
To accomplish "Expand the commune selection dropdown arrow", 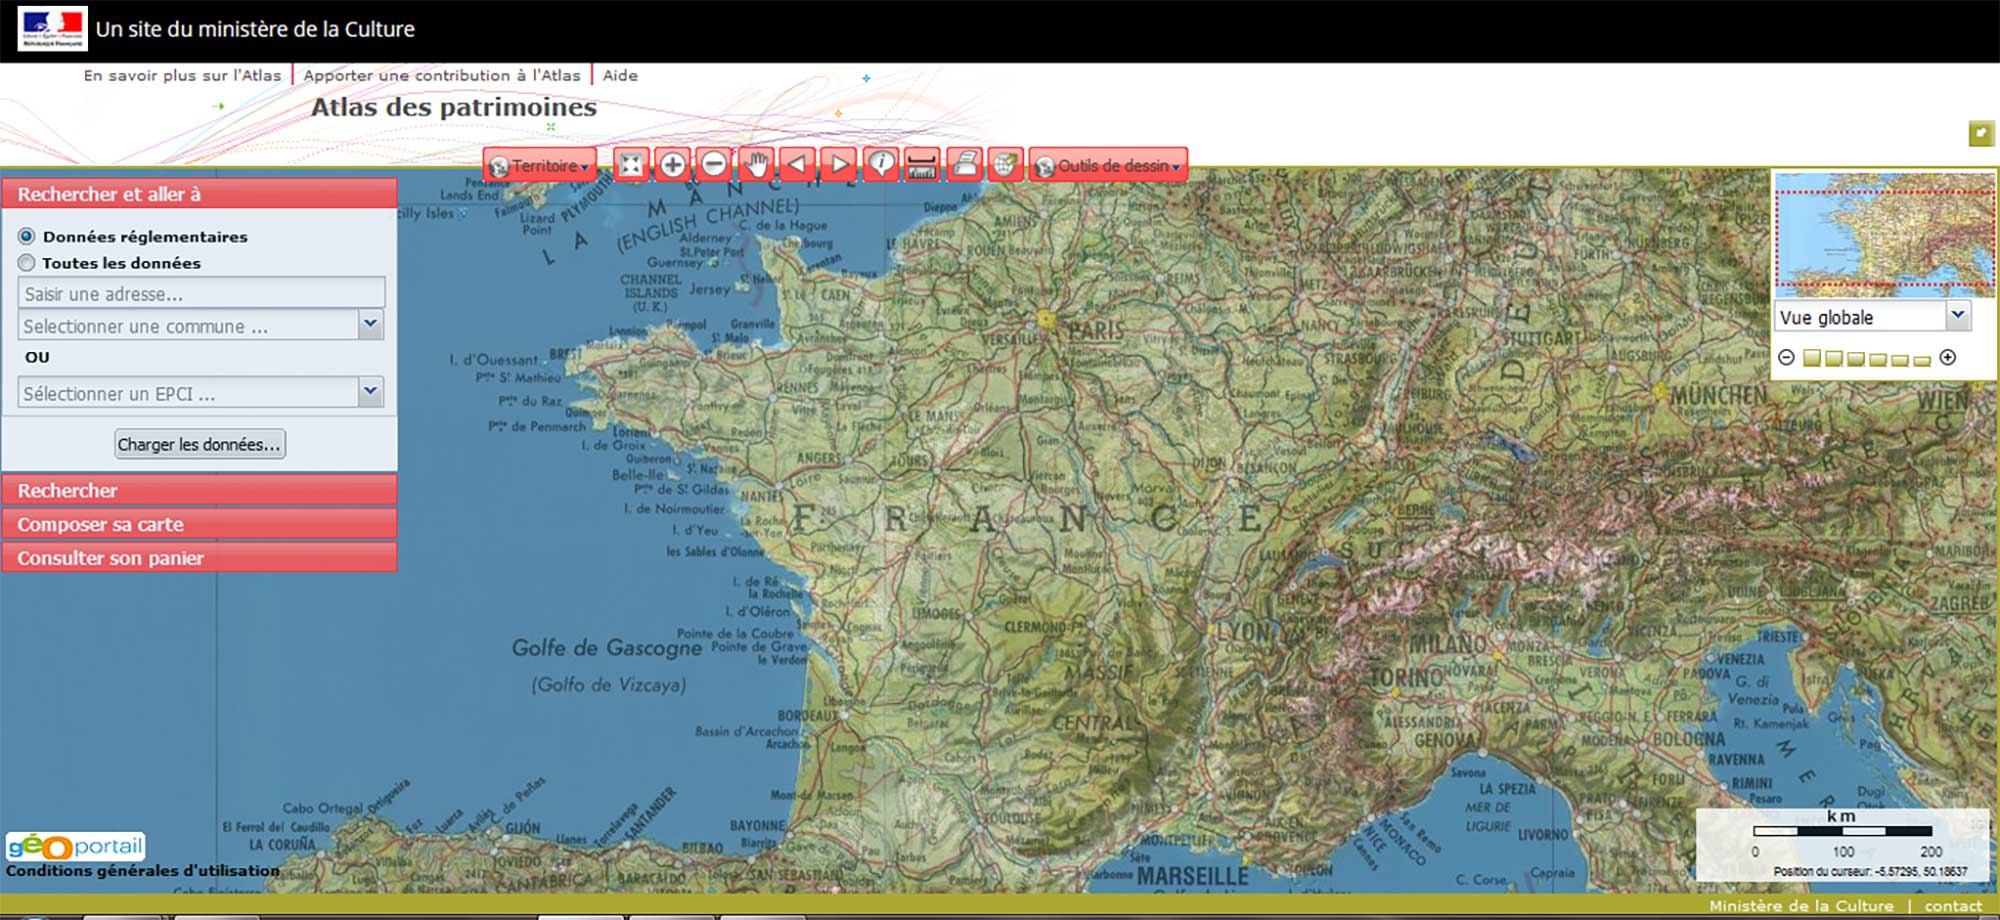I will (371, 324).
